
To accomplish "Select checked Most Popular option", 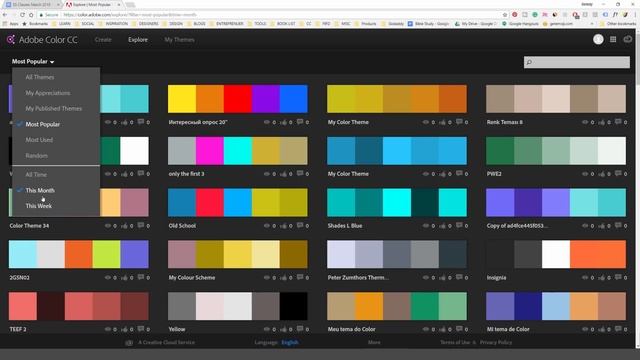I will pyautogui.click(x=42, y=124).
